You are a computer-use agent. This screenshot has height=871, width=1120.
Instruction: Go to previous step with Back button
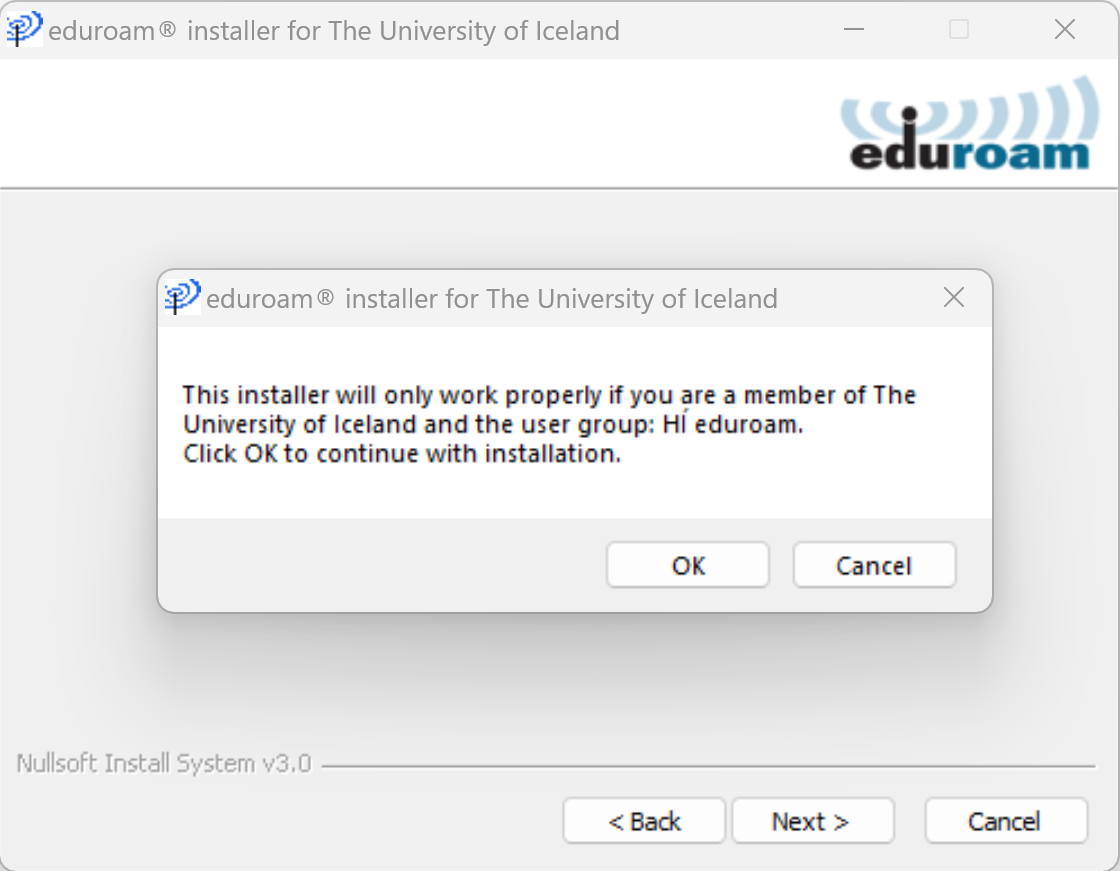coord(644,821)
